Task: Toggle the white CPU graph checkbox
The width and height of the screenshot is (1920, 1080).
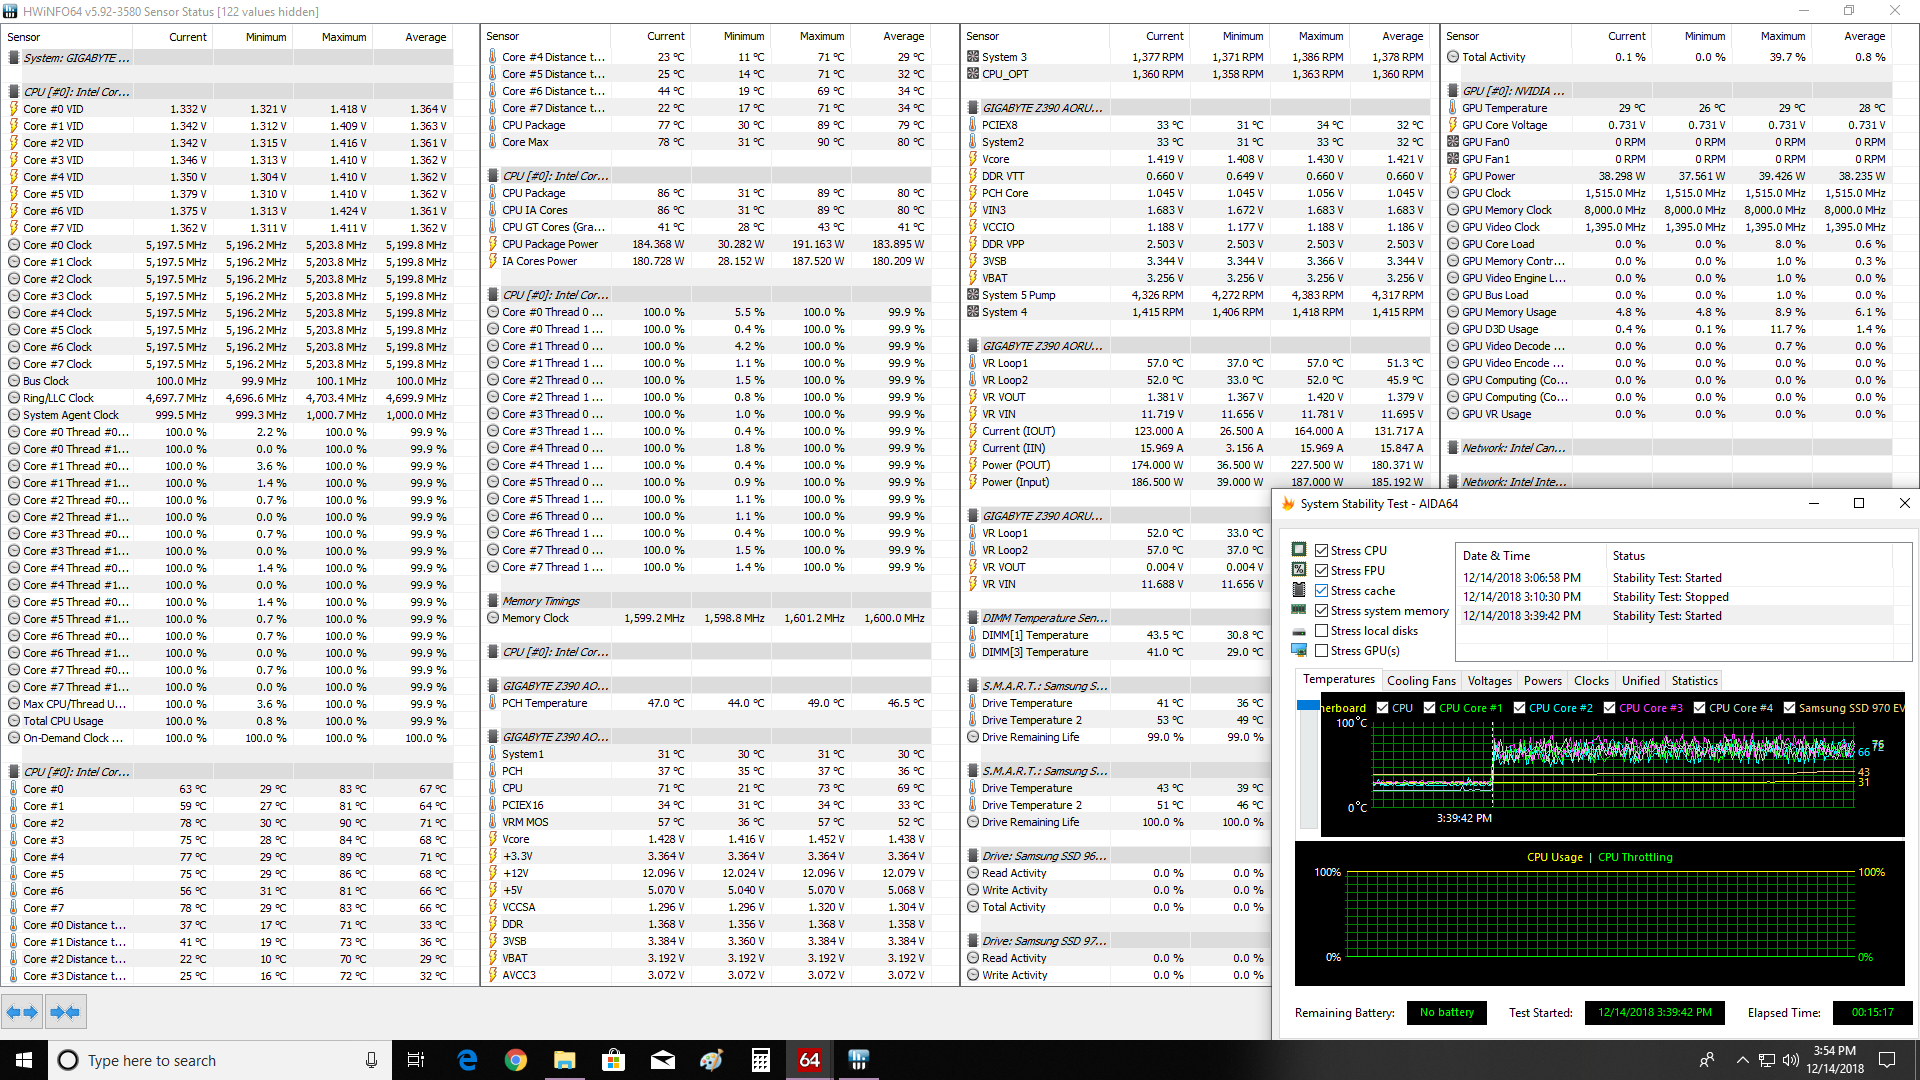Action: tap(1382, 708)
